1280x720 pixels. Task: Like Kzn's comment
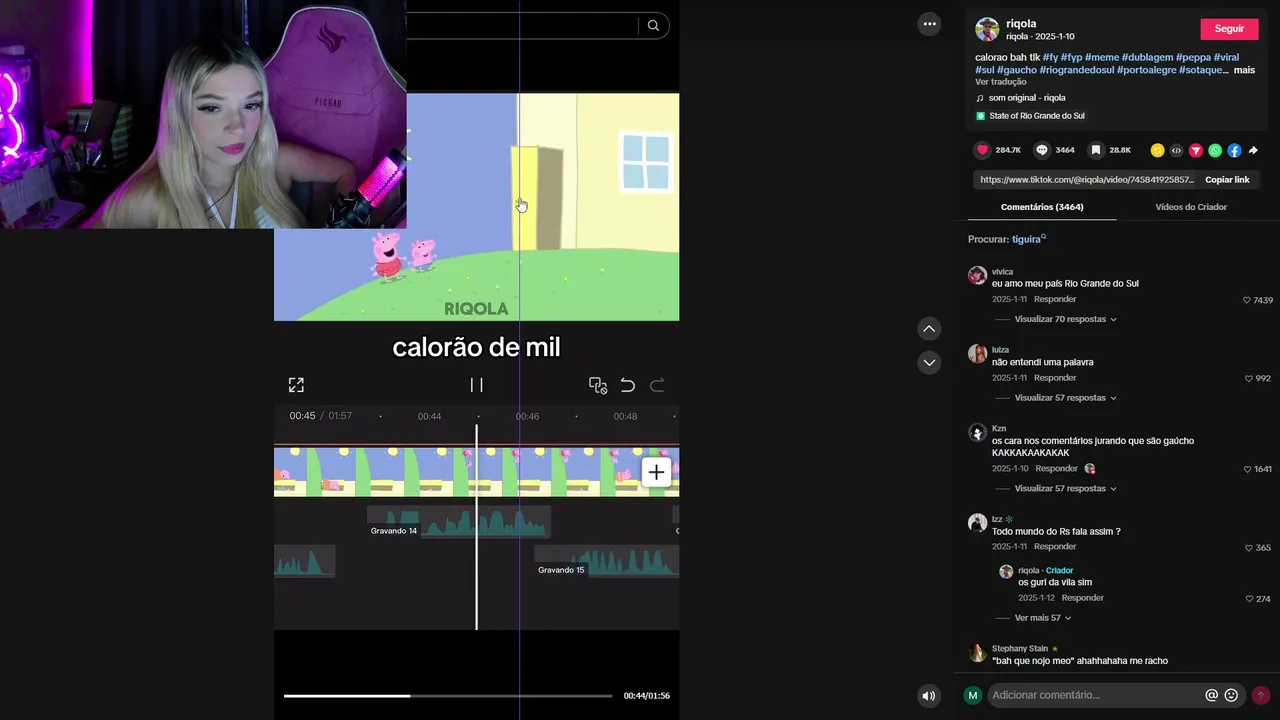(x=1247, y=469)
